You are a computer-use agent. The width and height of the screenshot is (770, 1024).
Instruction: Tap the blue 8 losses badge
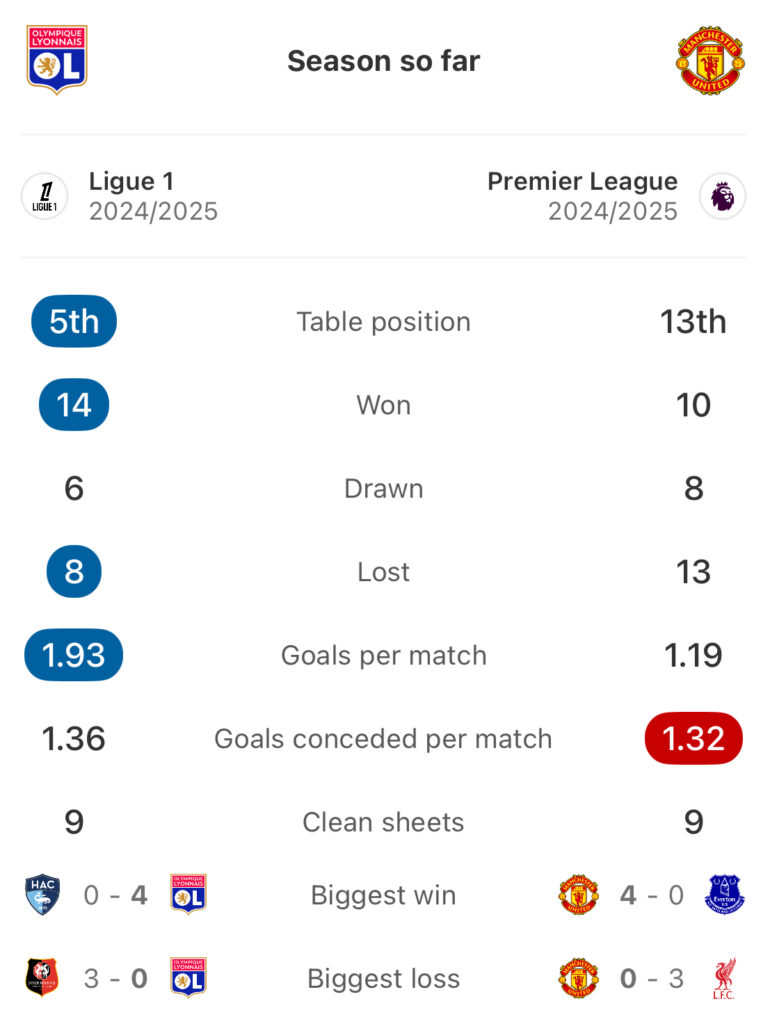pyautogui.click(x=74, y=571)
